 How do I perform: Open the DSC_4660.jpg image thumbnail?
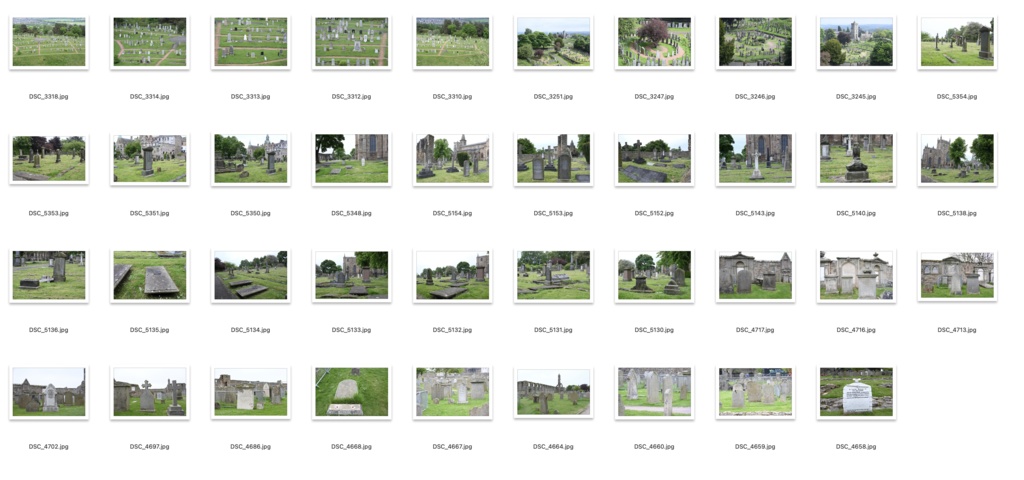pyautogui.click(x=654, y=392)
